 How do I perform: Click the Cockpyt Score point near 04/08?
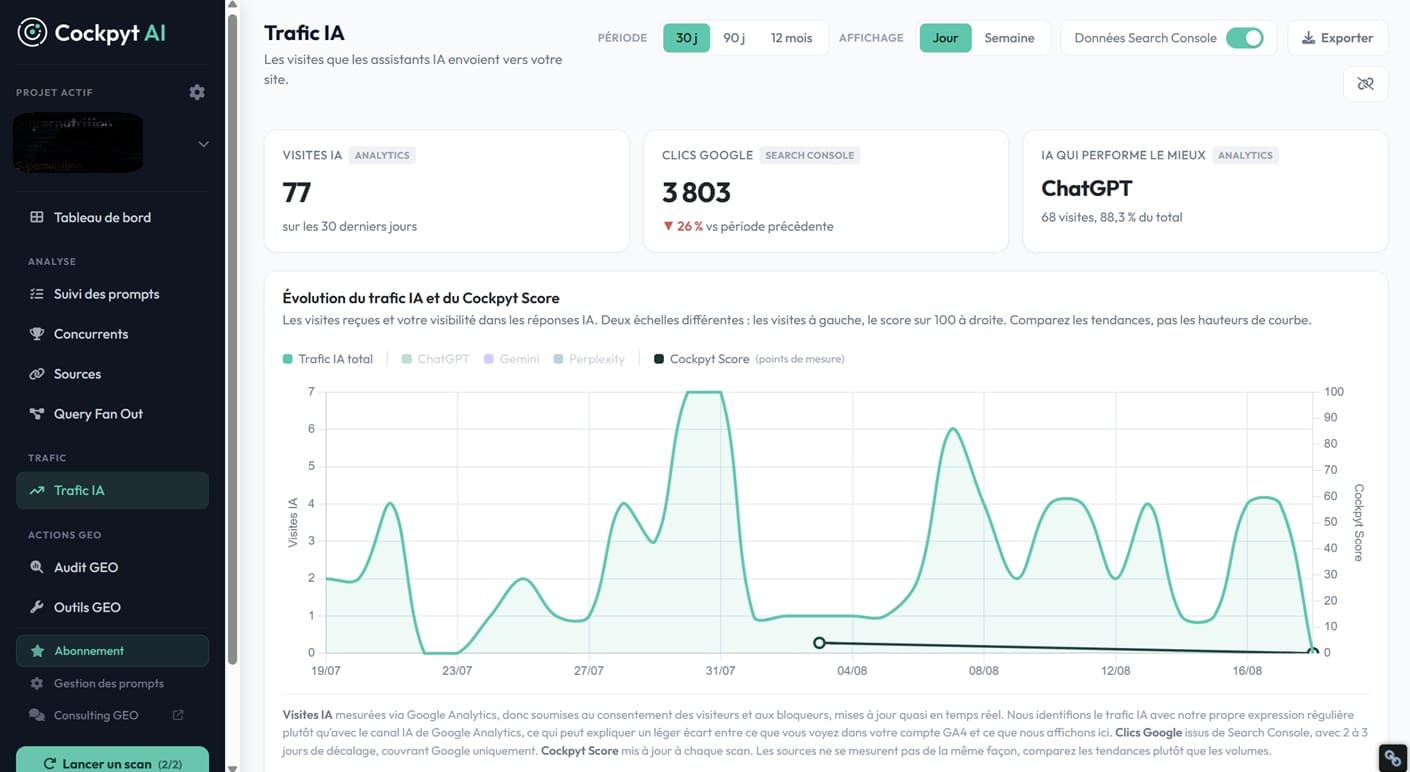(x=819, y=643)
